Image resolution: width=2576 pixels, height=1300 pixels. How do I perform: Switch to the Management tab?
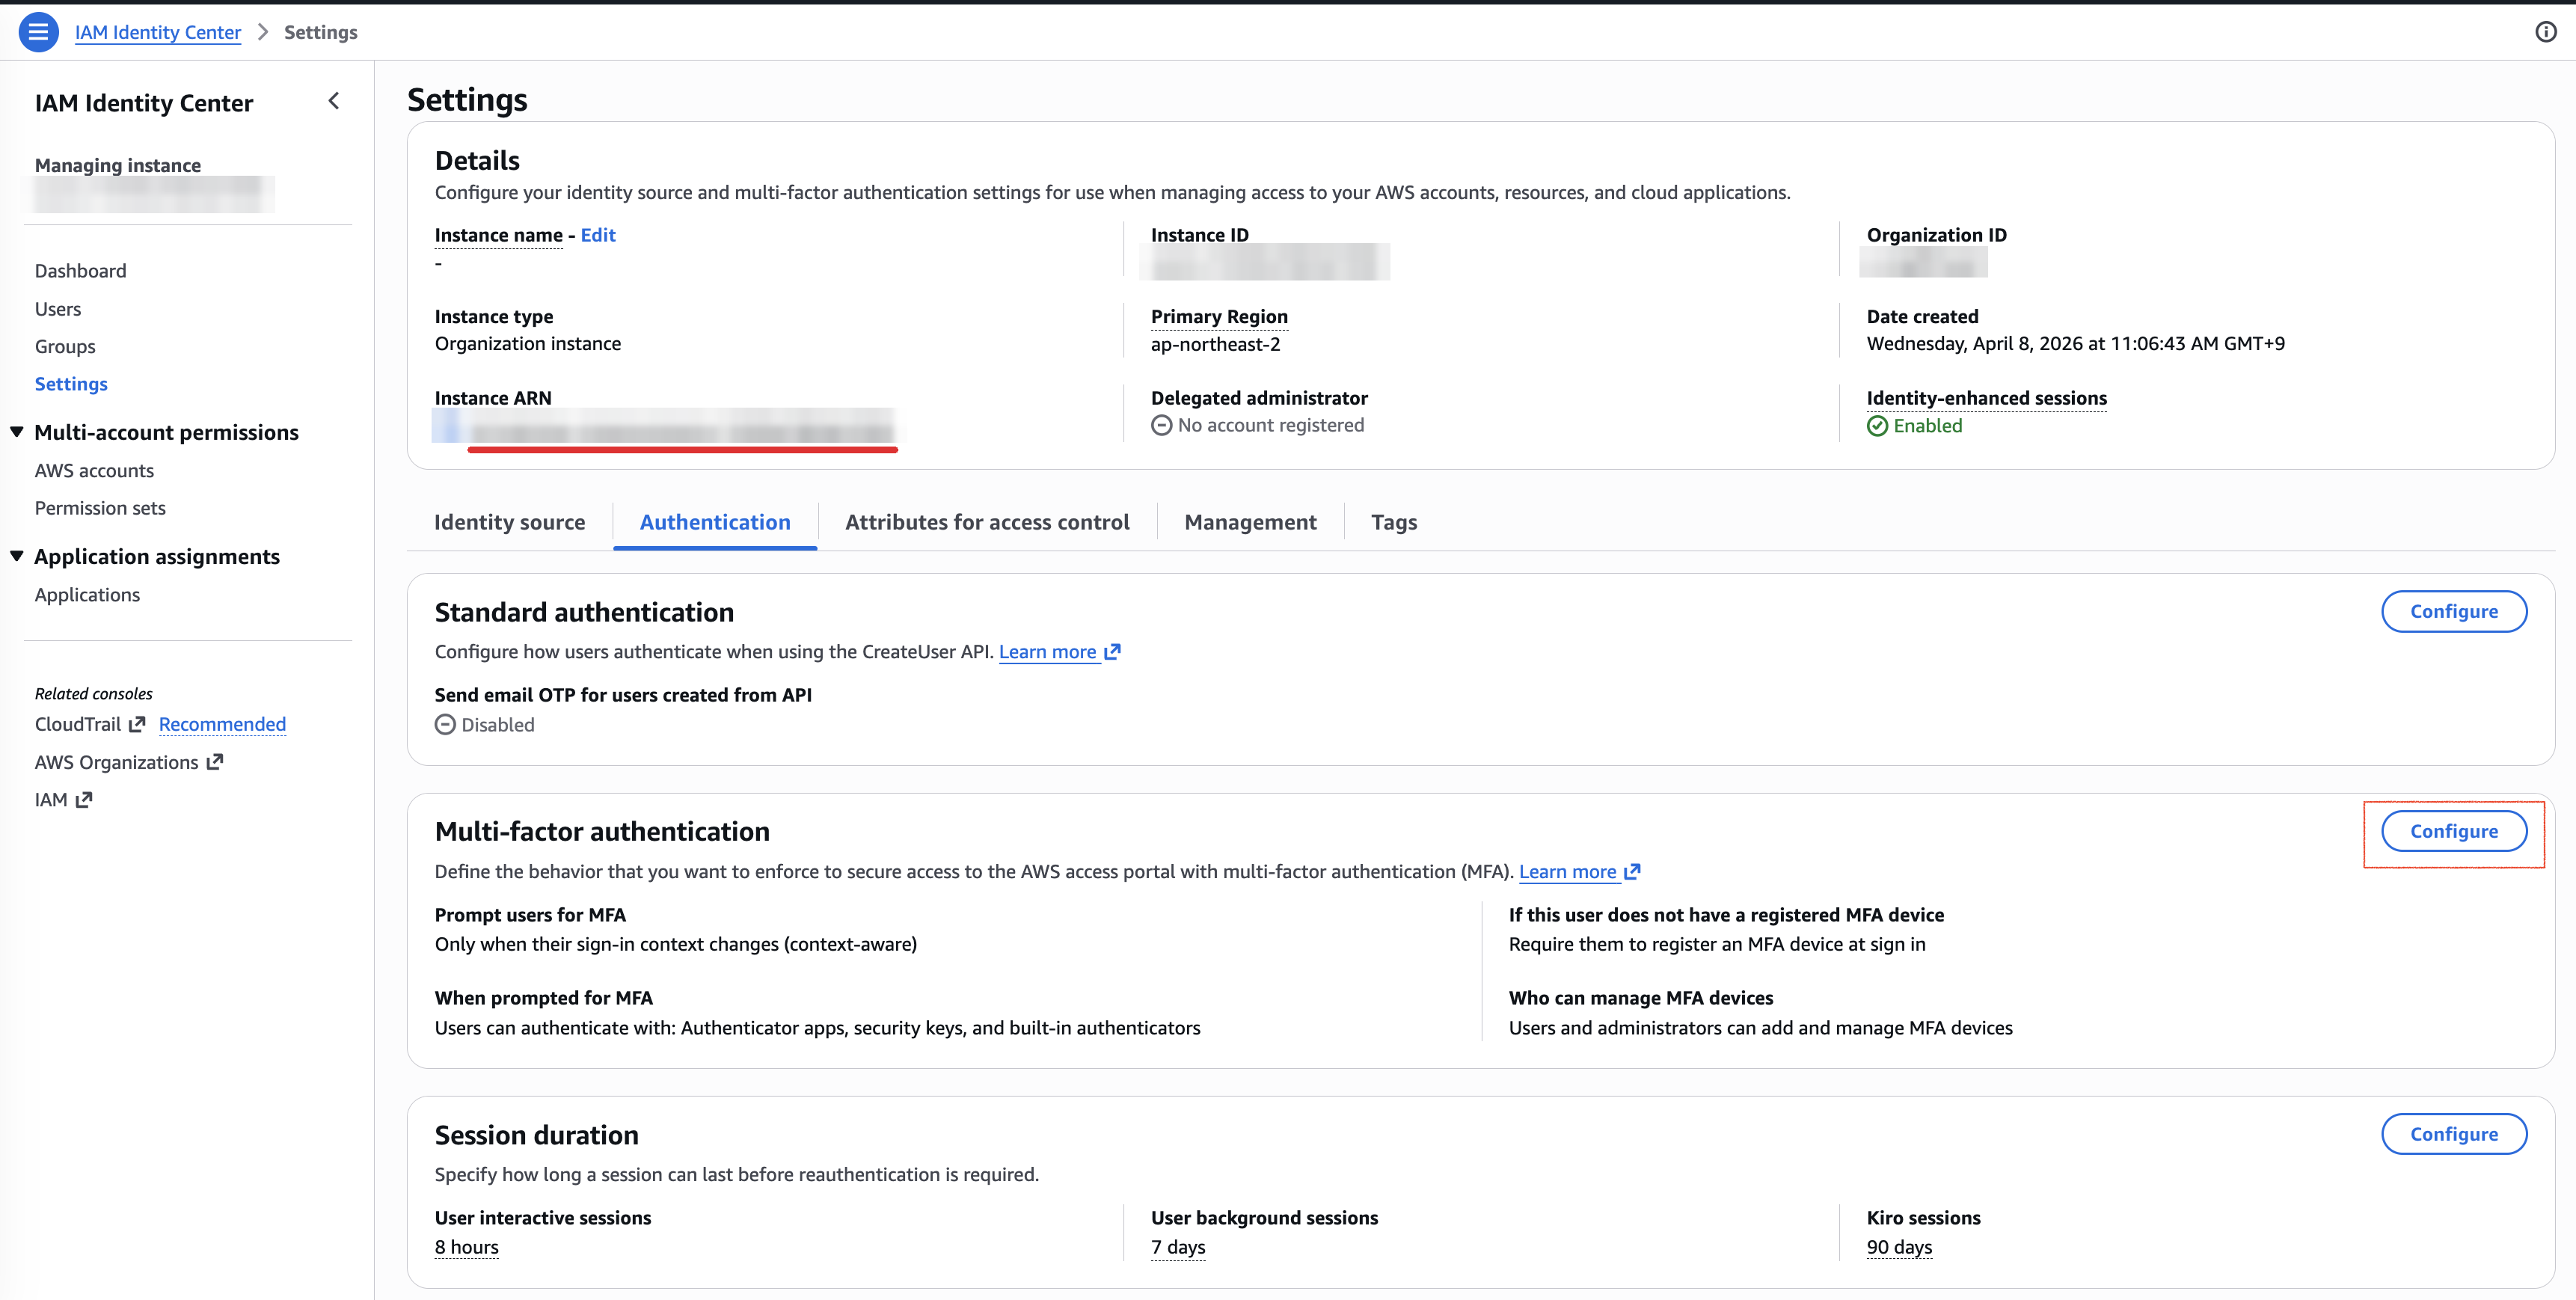coord(1250,522)
